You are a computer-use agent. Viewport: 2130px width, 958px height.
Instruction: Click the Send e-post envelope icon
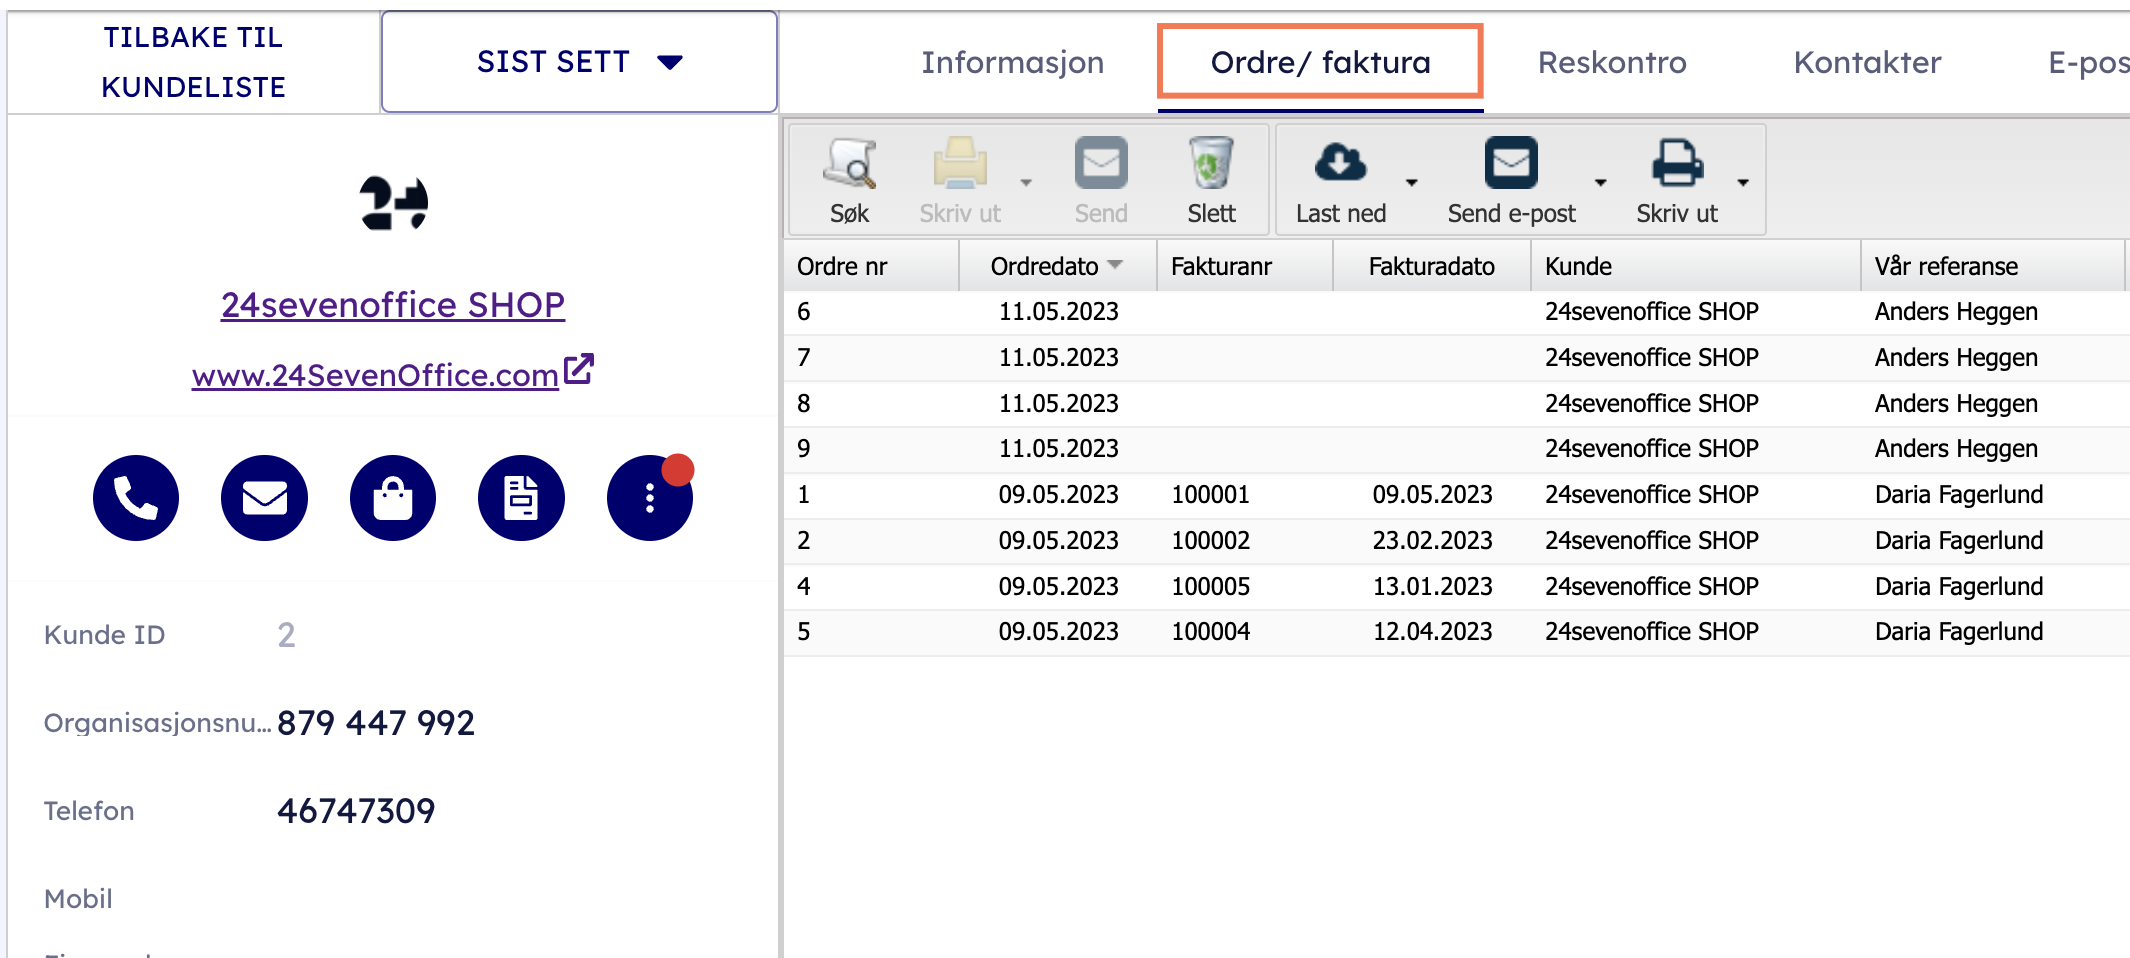[x=1510, y=163]
